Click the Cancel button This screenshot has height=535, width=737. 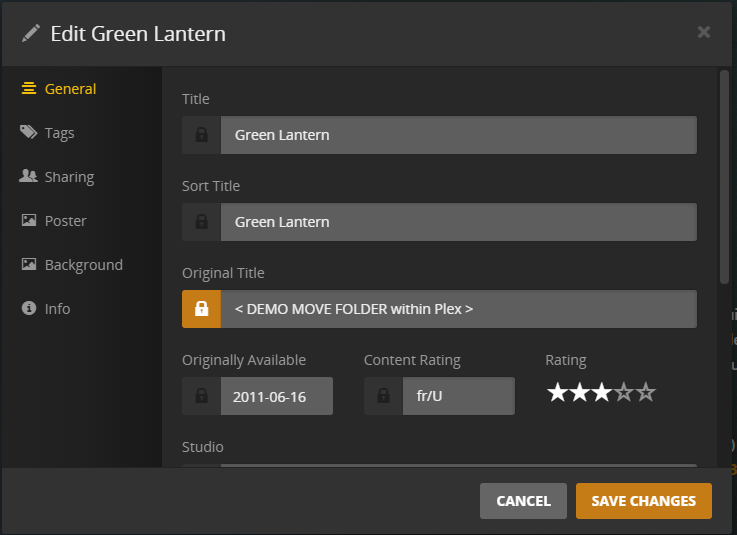click(x=523, y=501)
